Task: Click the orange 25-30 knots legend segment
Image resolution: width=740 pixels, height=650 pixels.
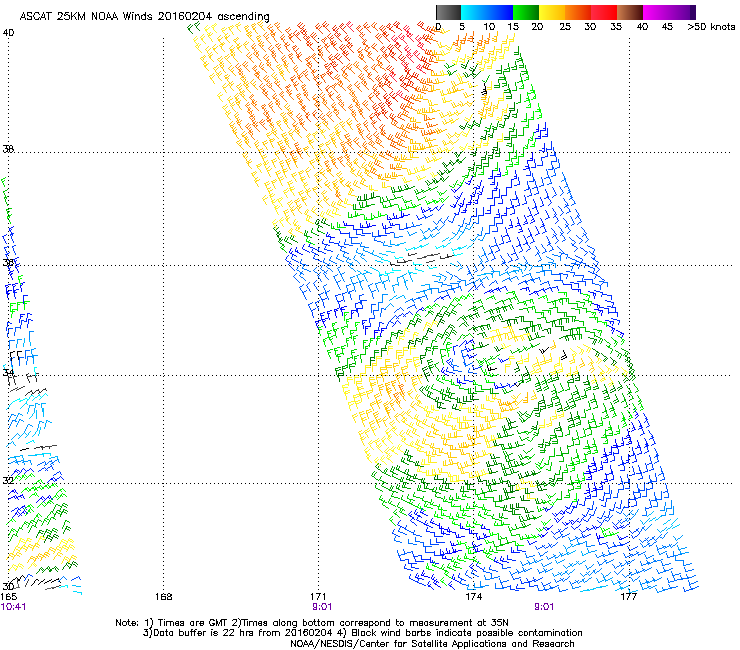Action: coord(578,12)
